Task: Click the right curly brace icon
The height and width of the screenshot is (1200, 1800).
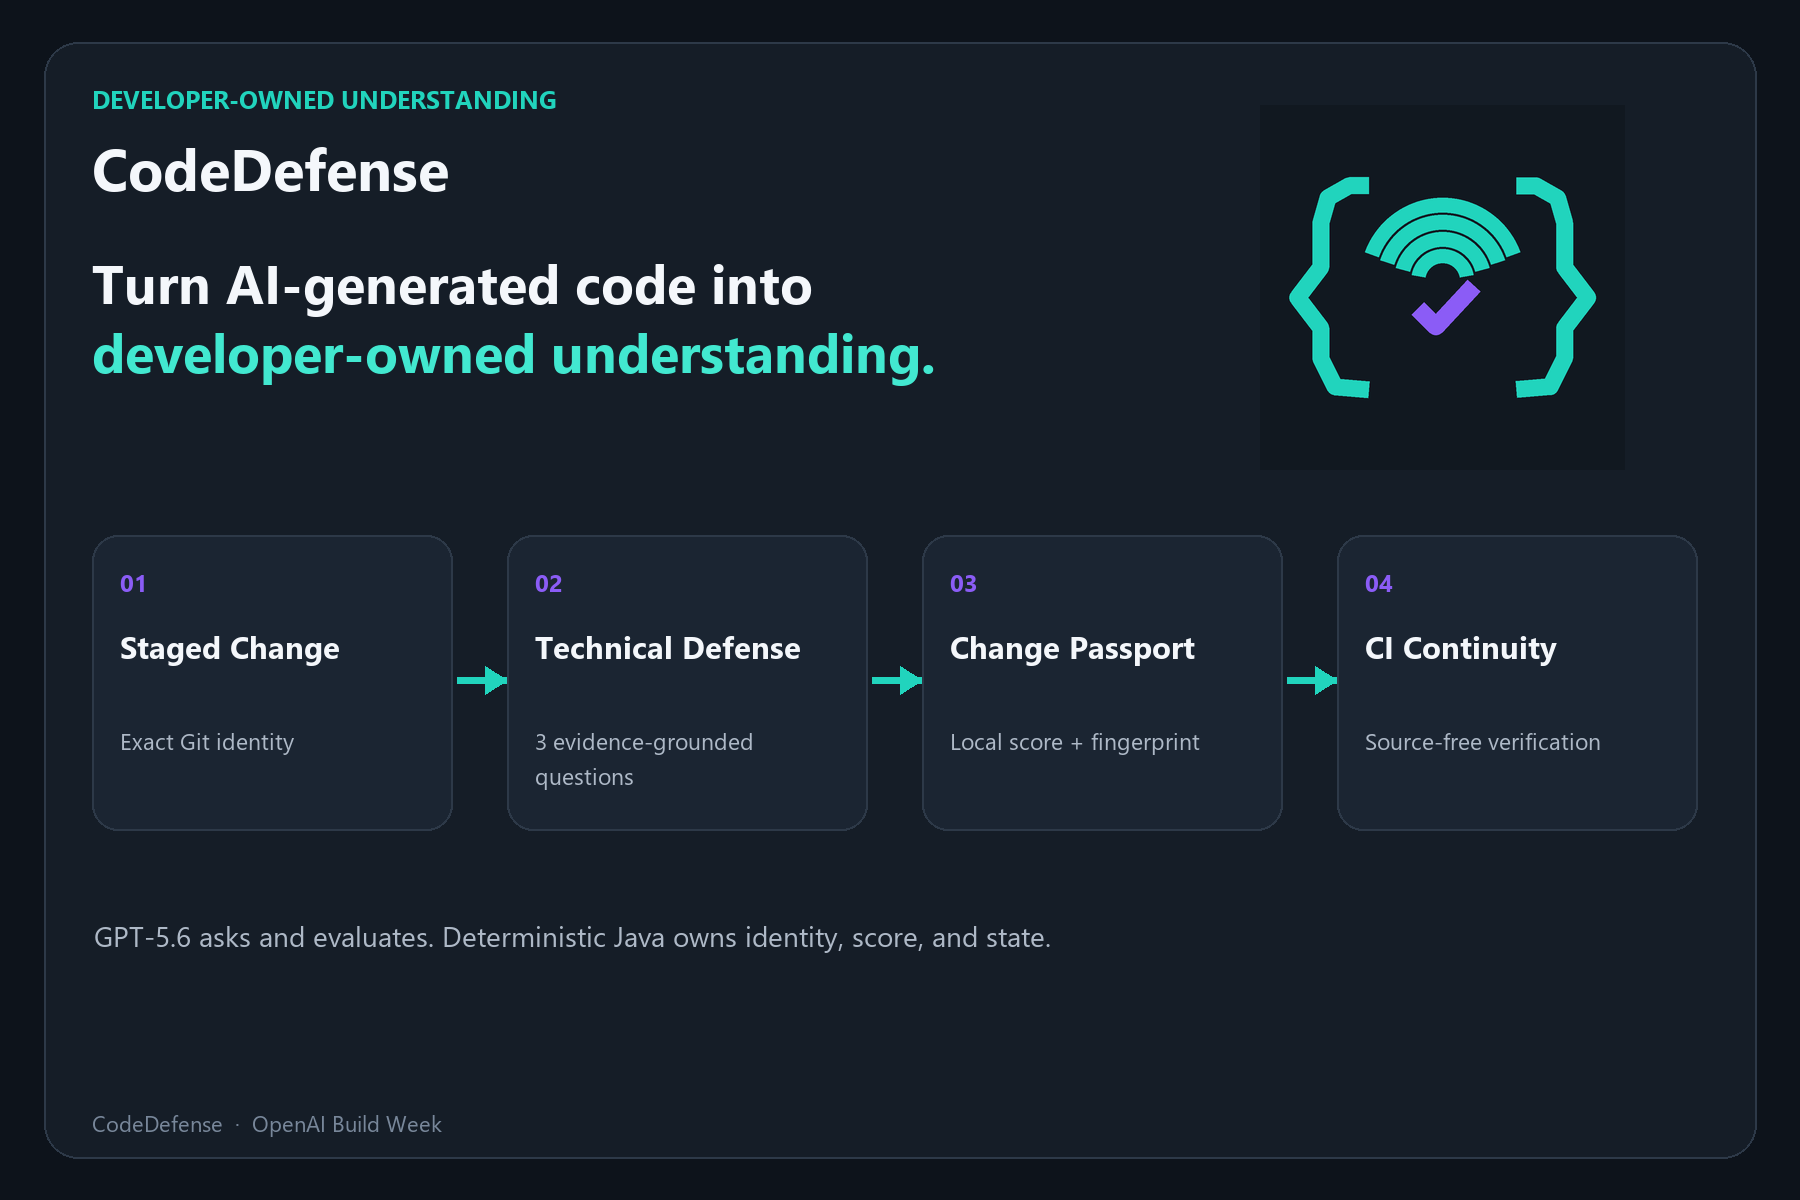Action: pyautogui.click(x=1555, y=287)
